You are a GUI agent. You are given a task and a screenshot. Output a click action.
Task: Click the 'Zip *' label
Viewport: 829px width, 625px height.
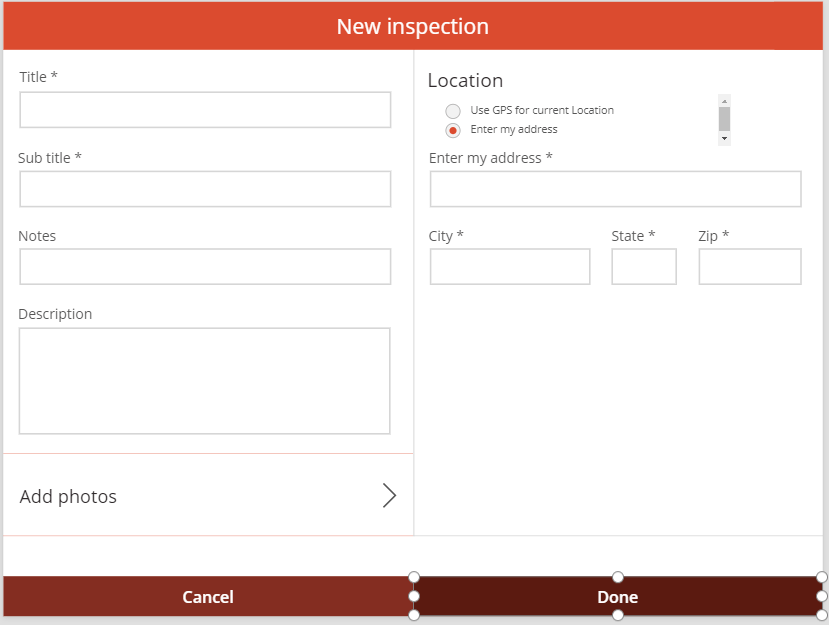tap(713, 236)
